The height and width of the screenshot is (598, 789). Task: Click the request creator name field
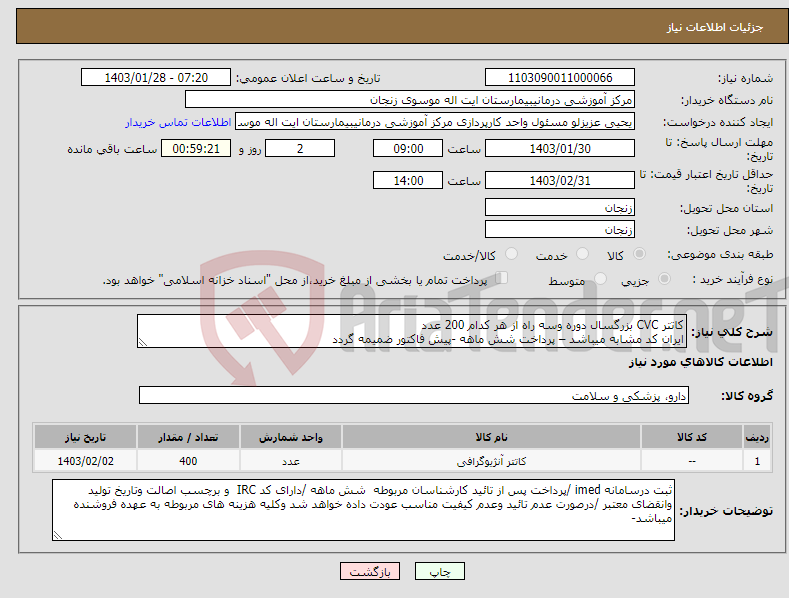[x=435, y=122]
